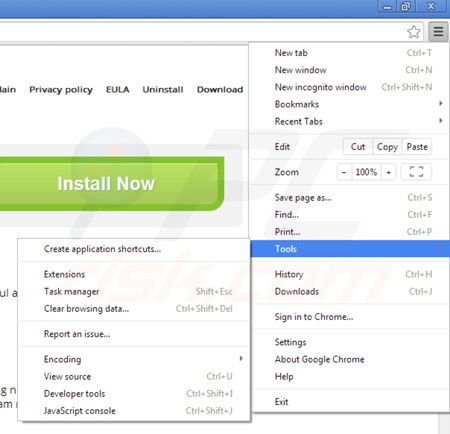Expand the Encoding submenu arrow
This screenshot has height=434, width=450.
click(x=241, y=359)
